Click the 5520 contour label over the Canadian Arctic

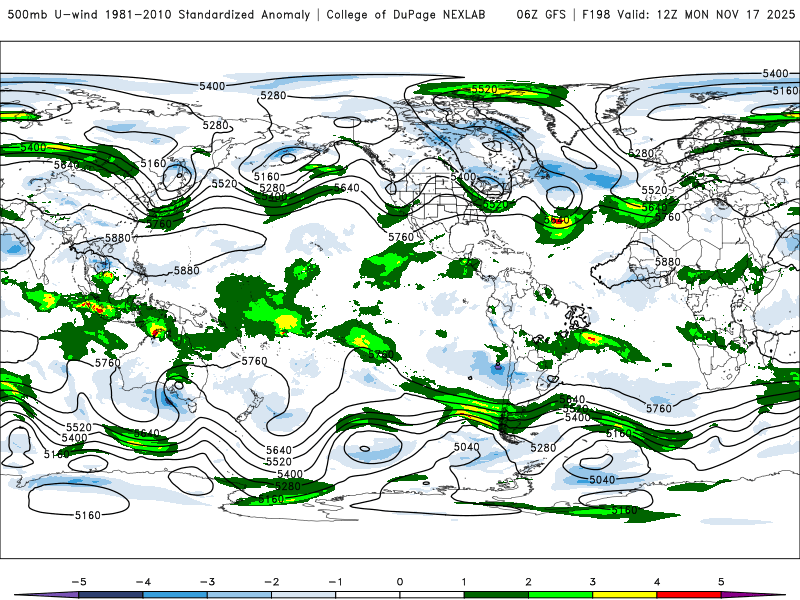click(484, 90)
